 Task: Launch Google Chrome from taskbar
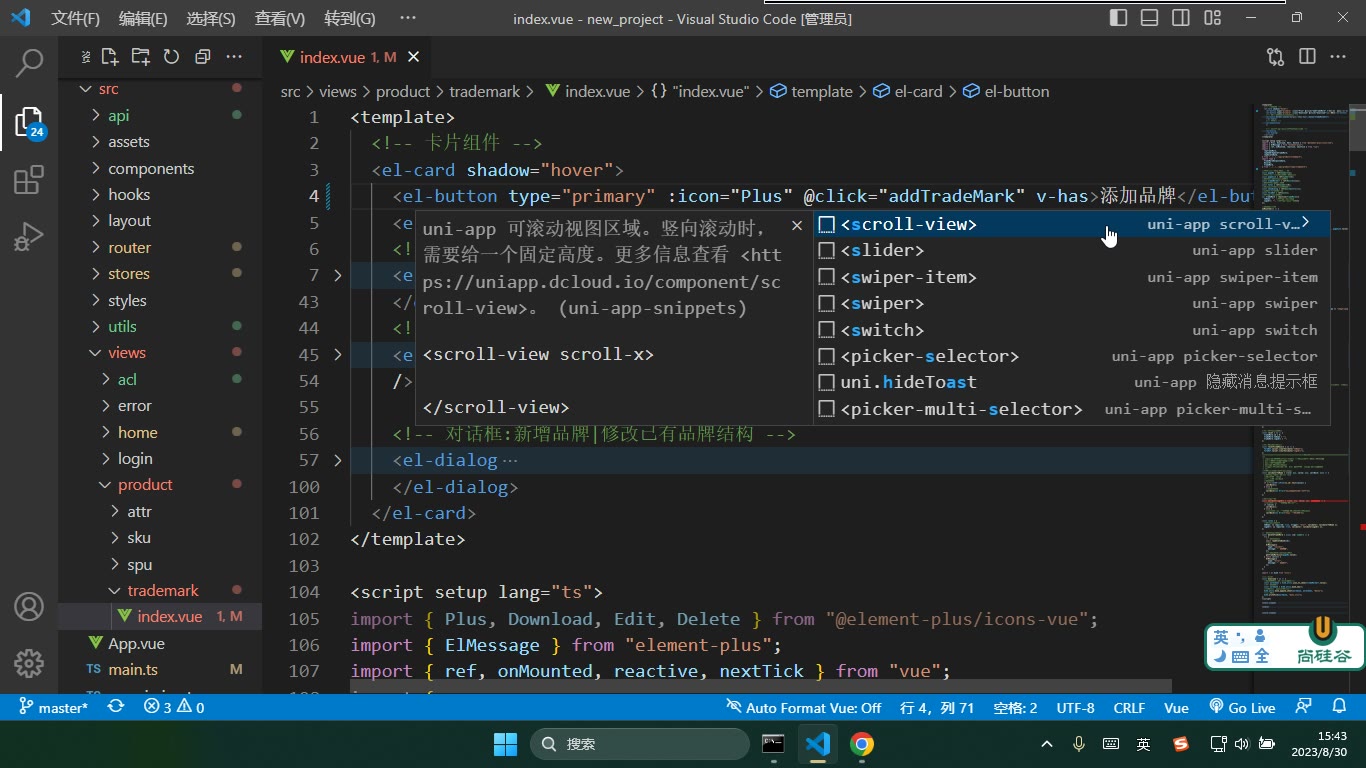click(x=862, y=744)
